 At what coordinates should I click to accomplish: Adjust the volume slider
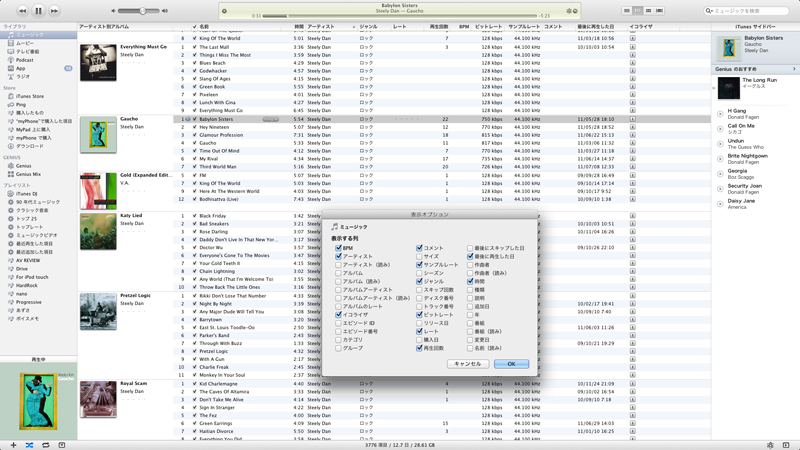click(x=142, y=11)
